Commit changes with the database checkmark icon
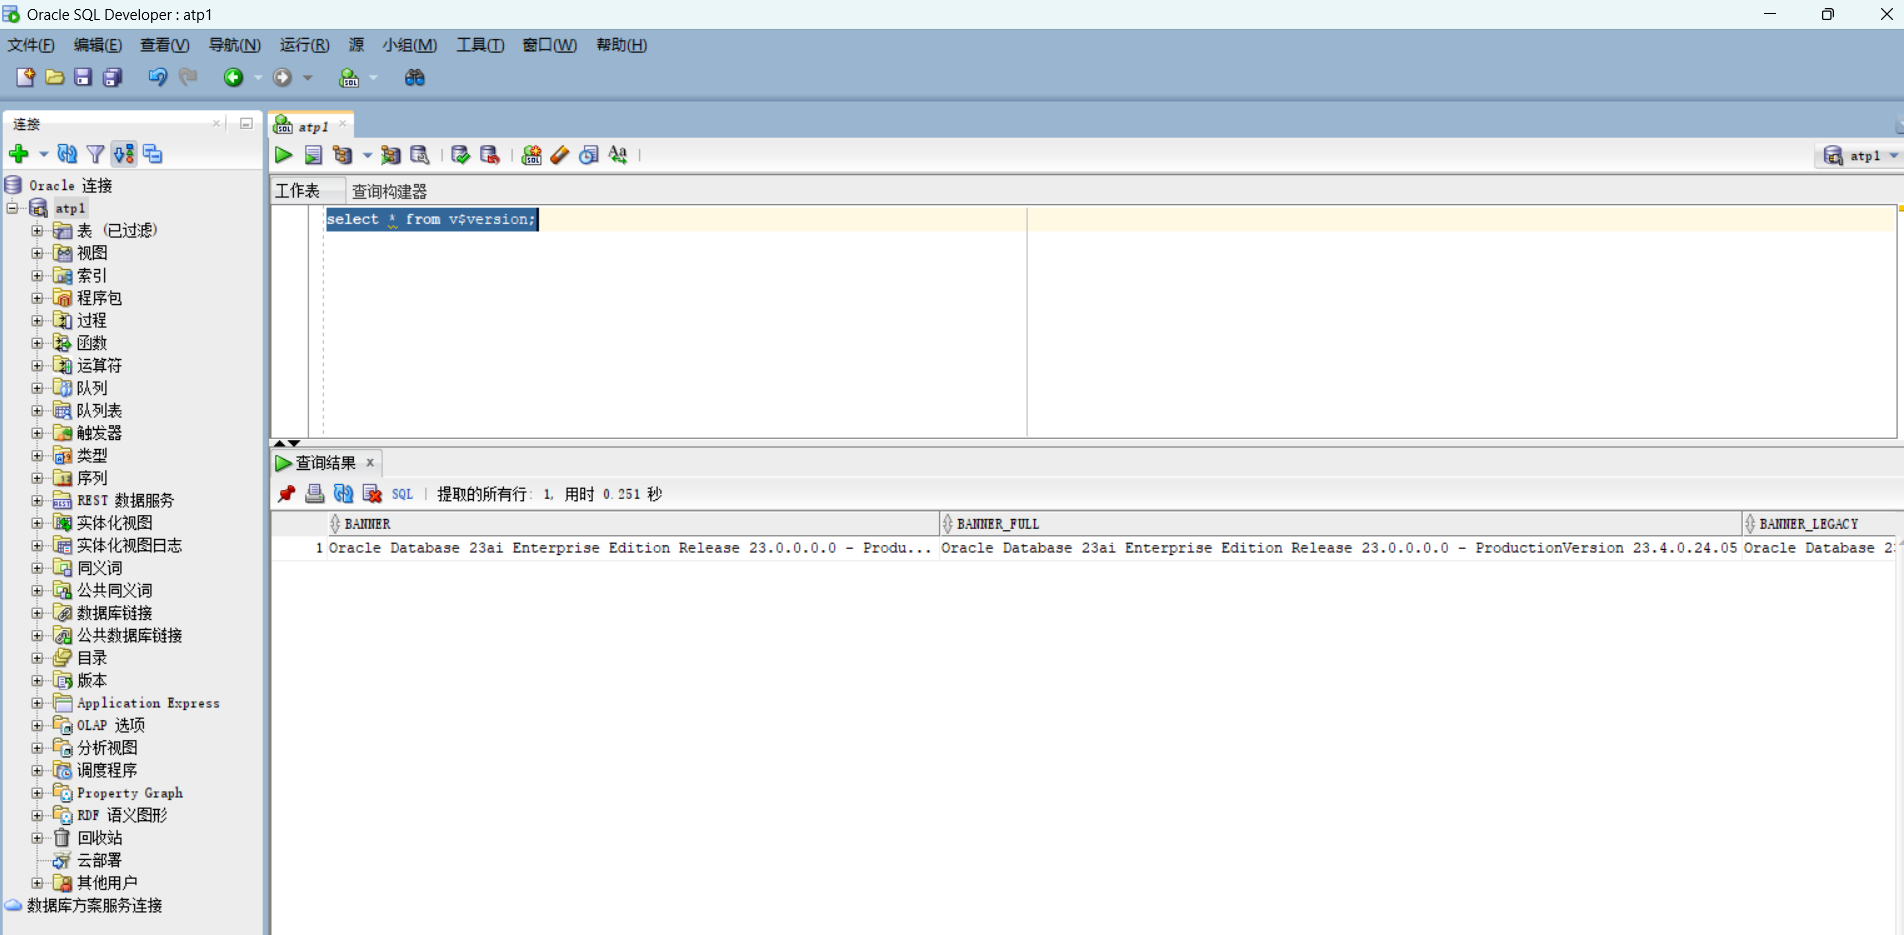 460,155
